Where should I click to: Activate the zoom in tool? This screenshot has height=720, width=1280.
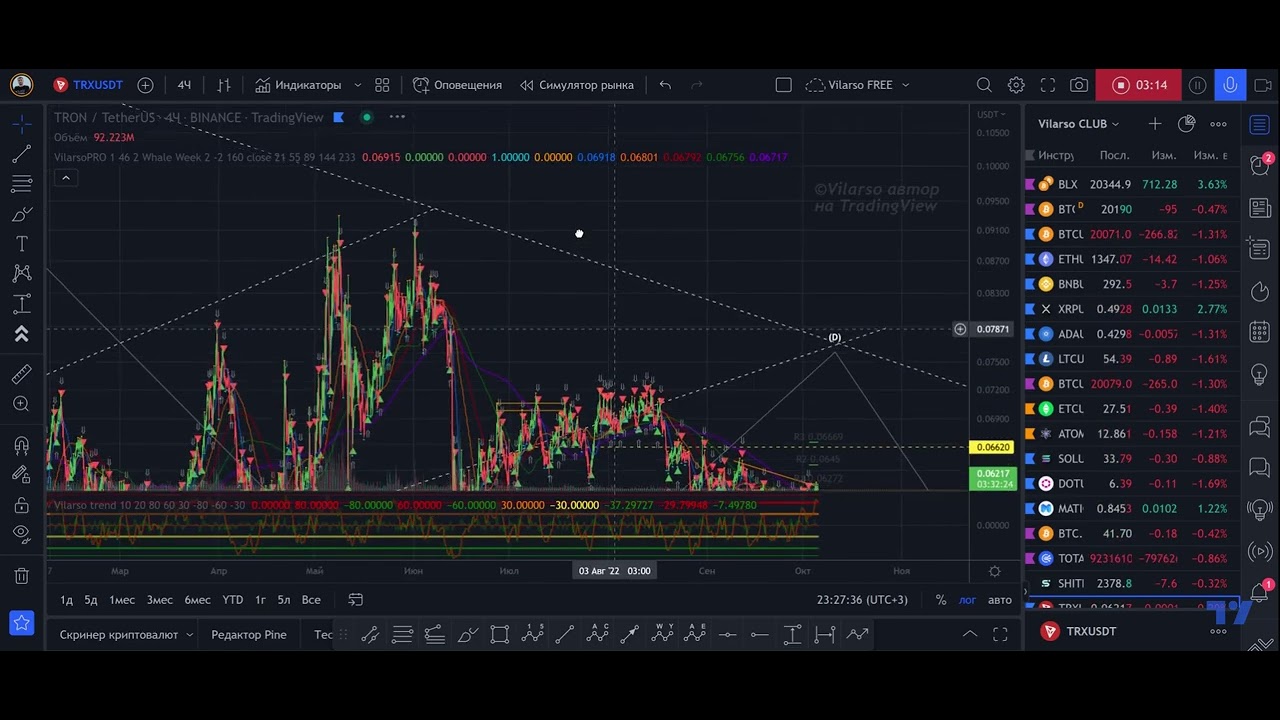pyautogui.click(x=21, y=404)
